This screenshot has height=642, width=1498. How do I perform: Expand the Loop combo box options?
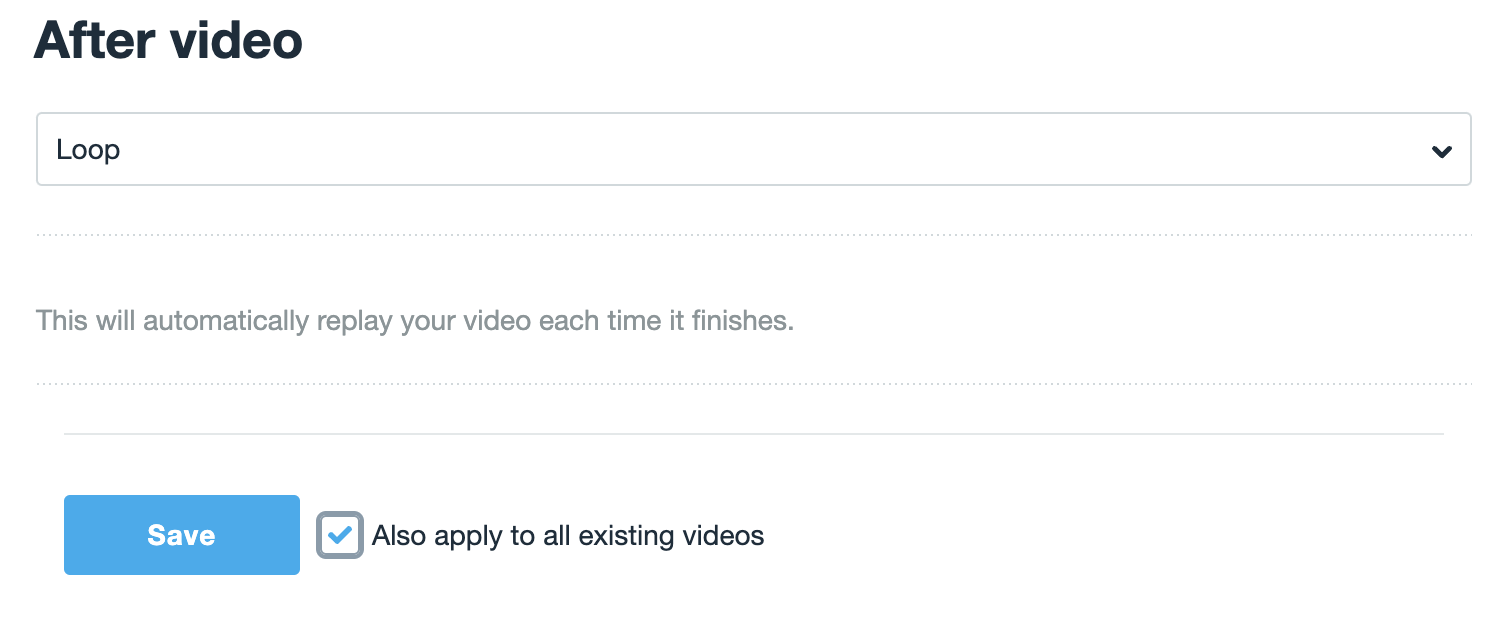point(1441,151)
